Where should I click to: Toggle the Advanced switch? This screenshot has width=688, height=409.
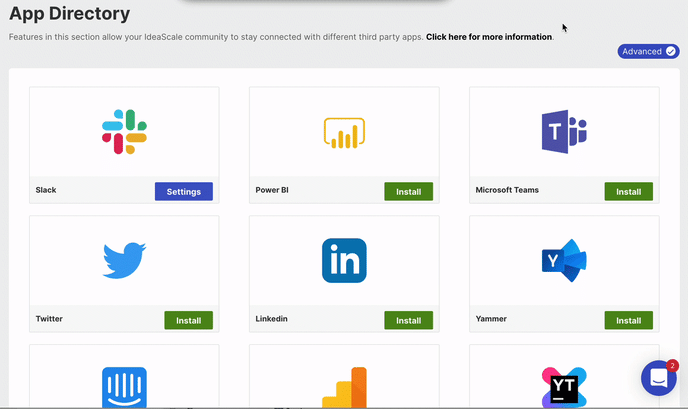point(649,51)
